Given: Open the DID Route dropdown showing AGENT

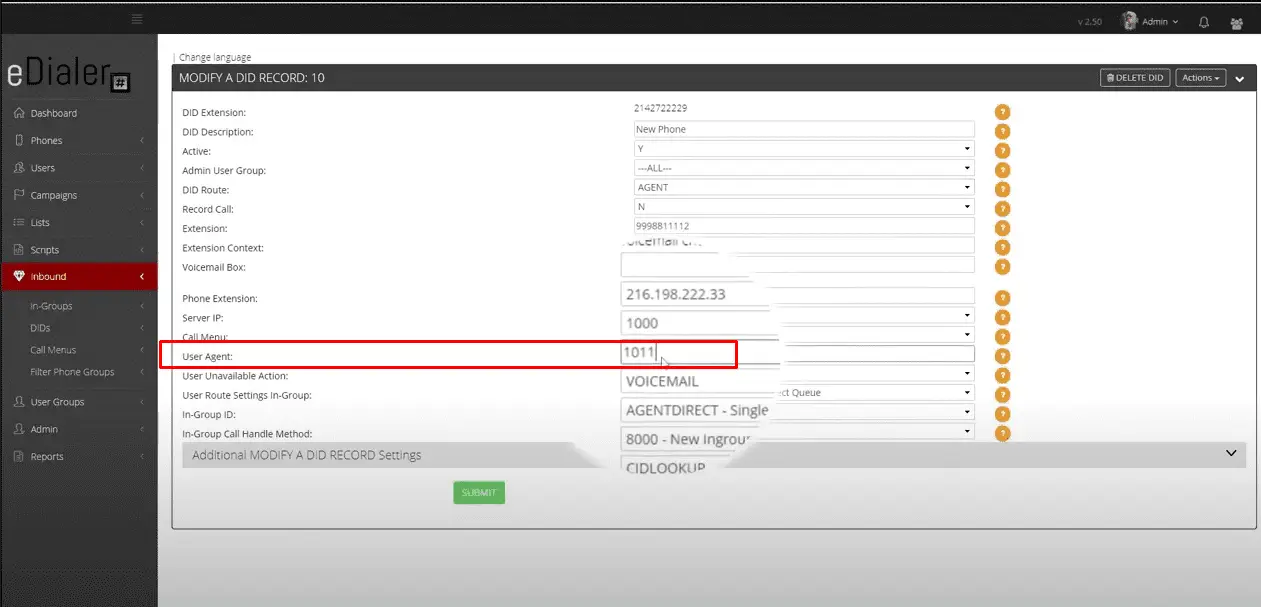Looking at the screenshot, I should pos(804,187).
